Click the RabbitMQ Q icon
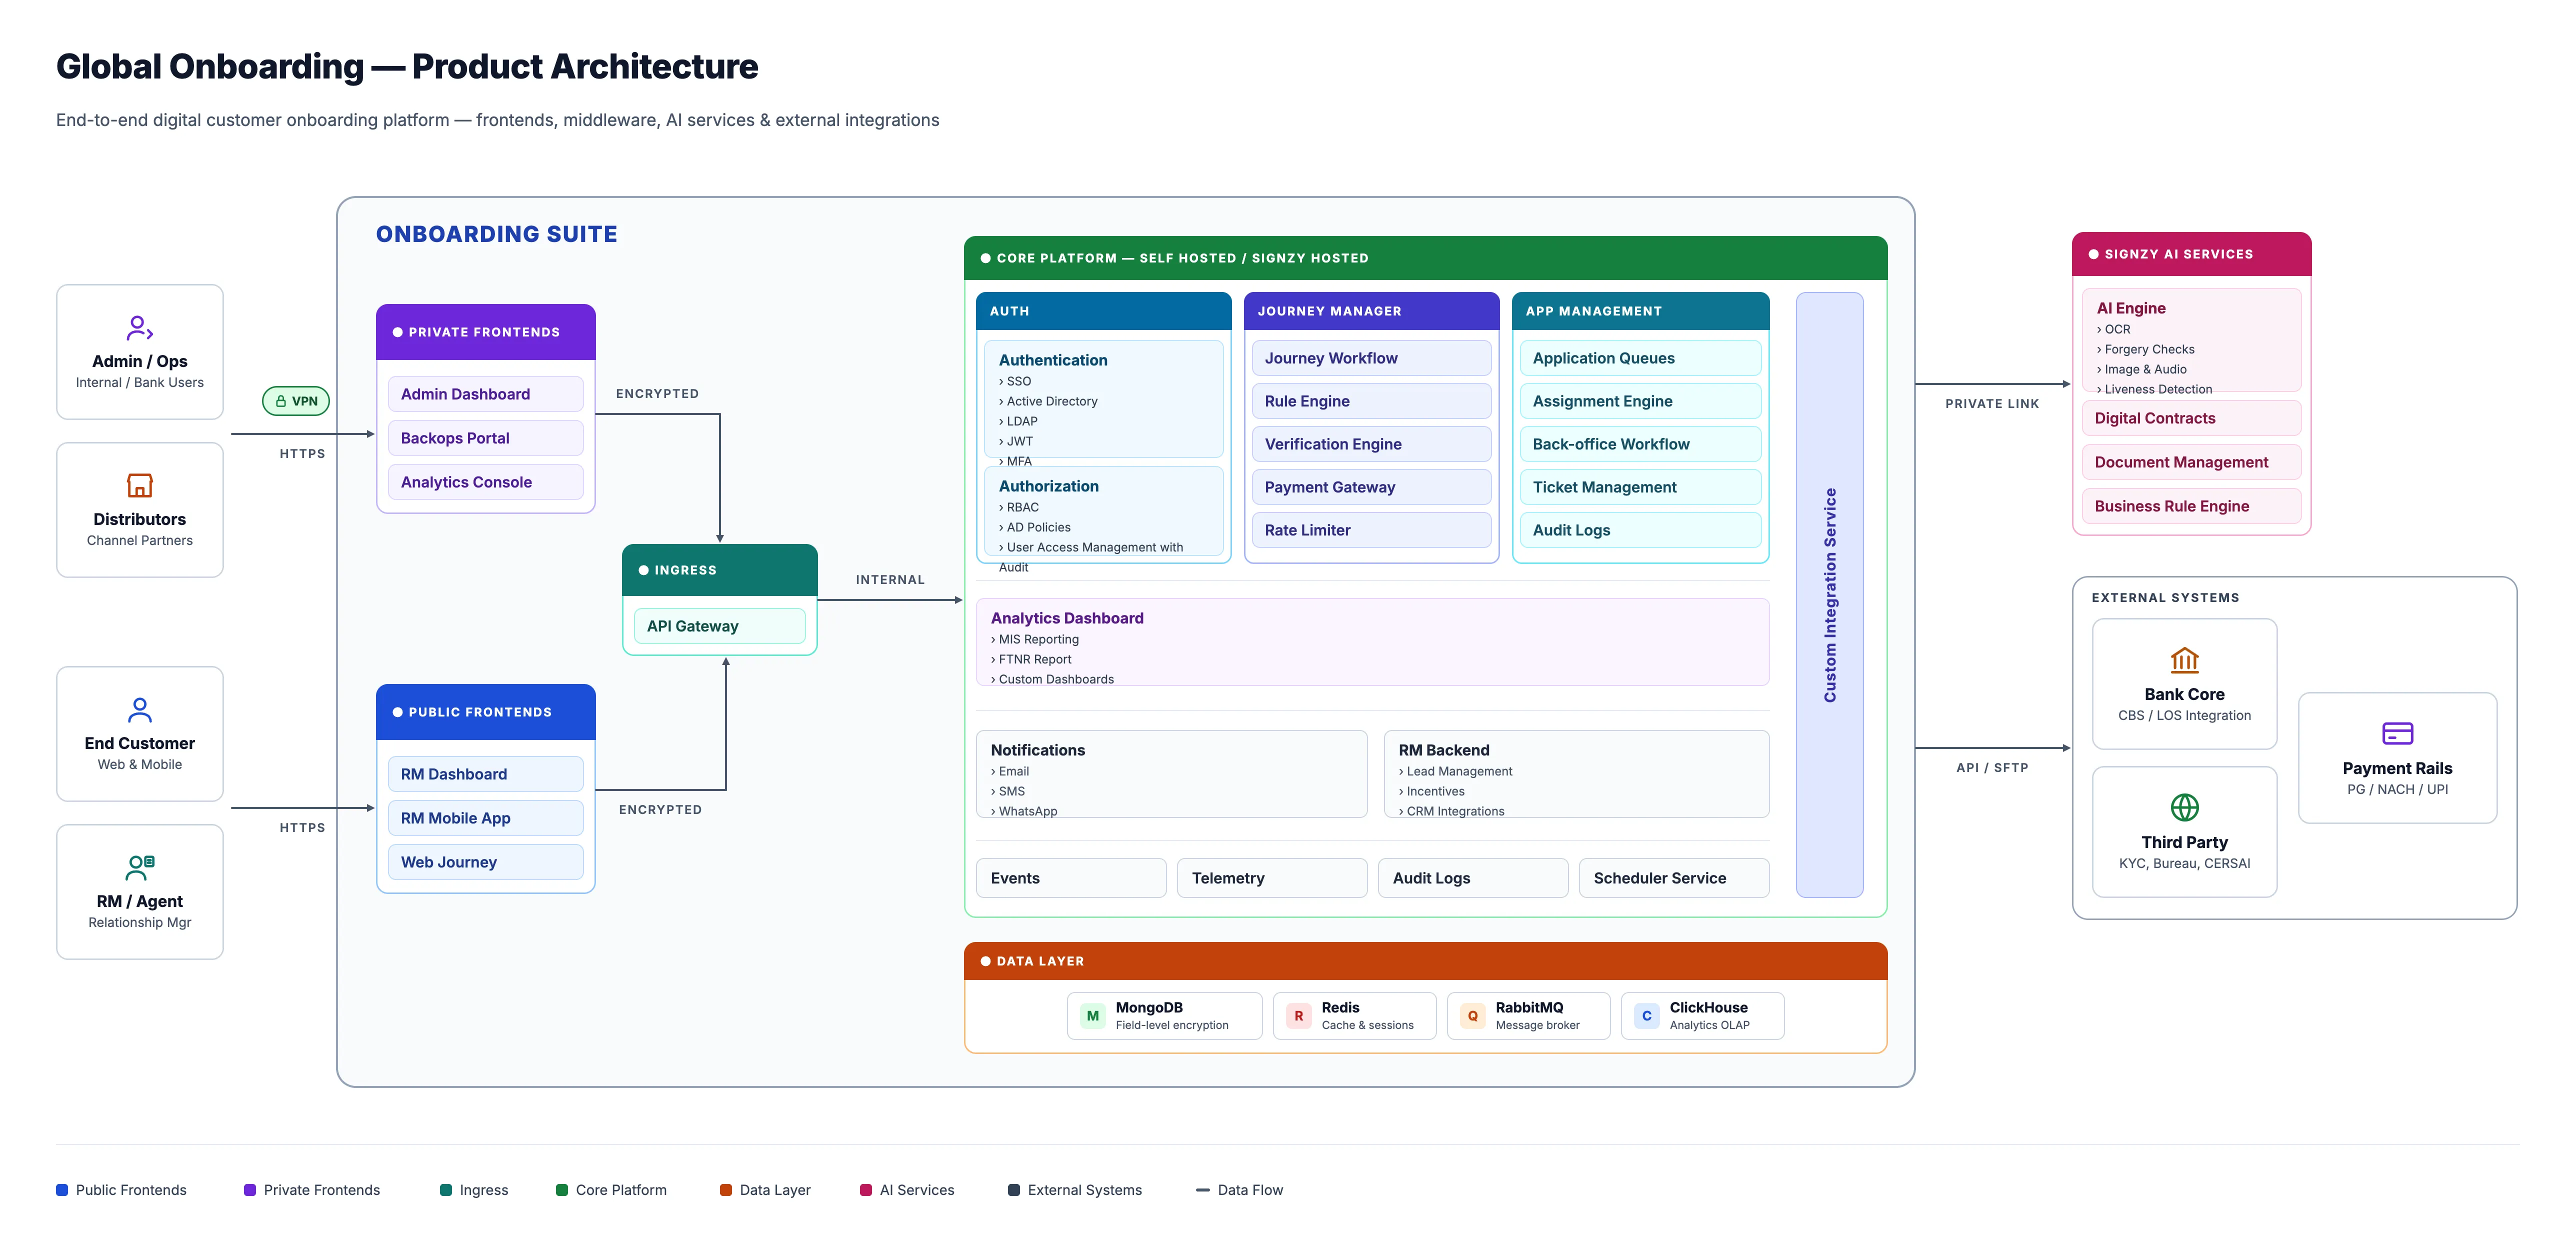This screenshot has height=1240, width=2576. click(x=1473, y=1016)
